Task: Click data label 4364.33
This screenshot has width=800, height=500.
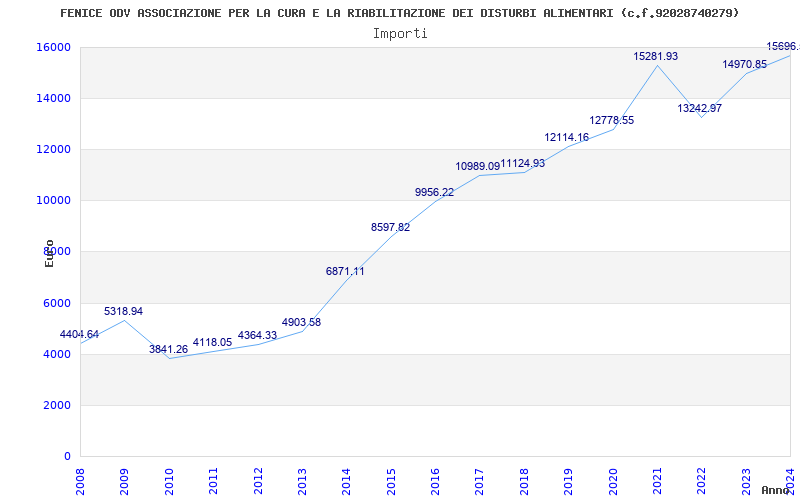Action: pos(257,336)
